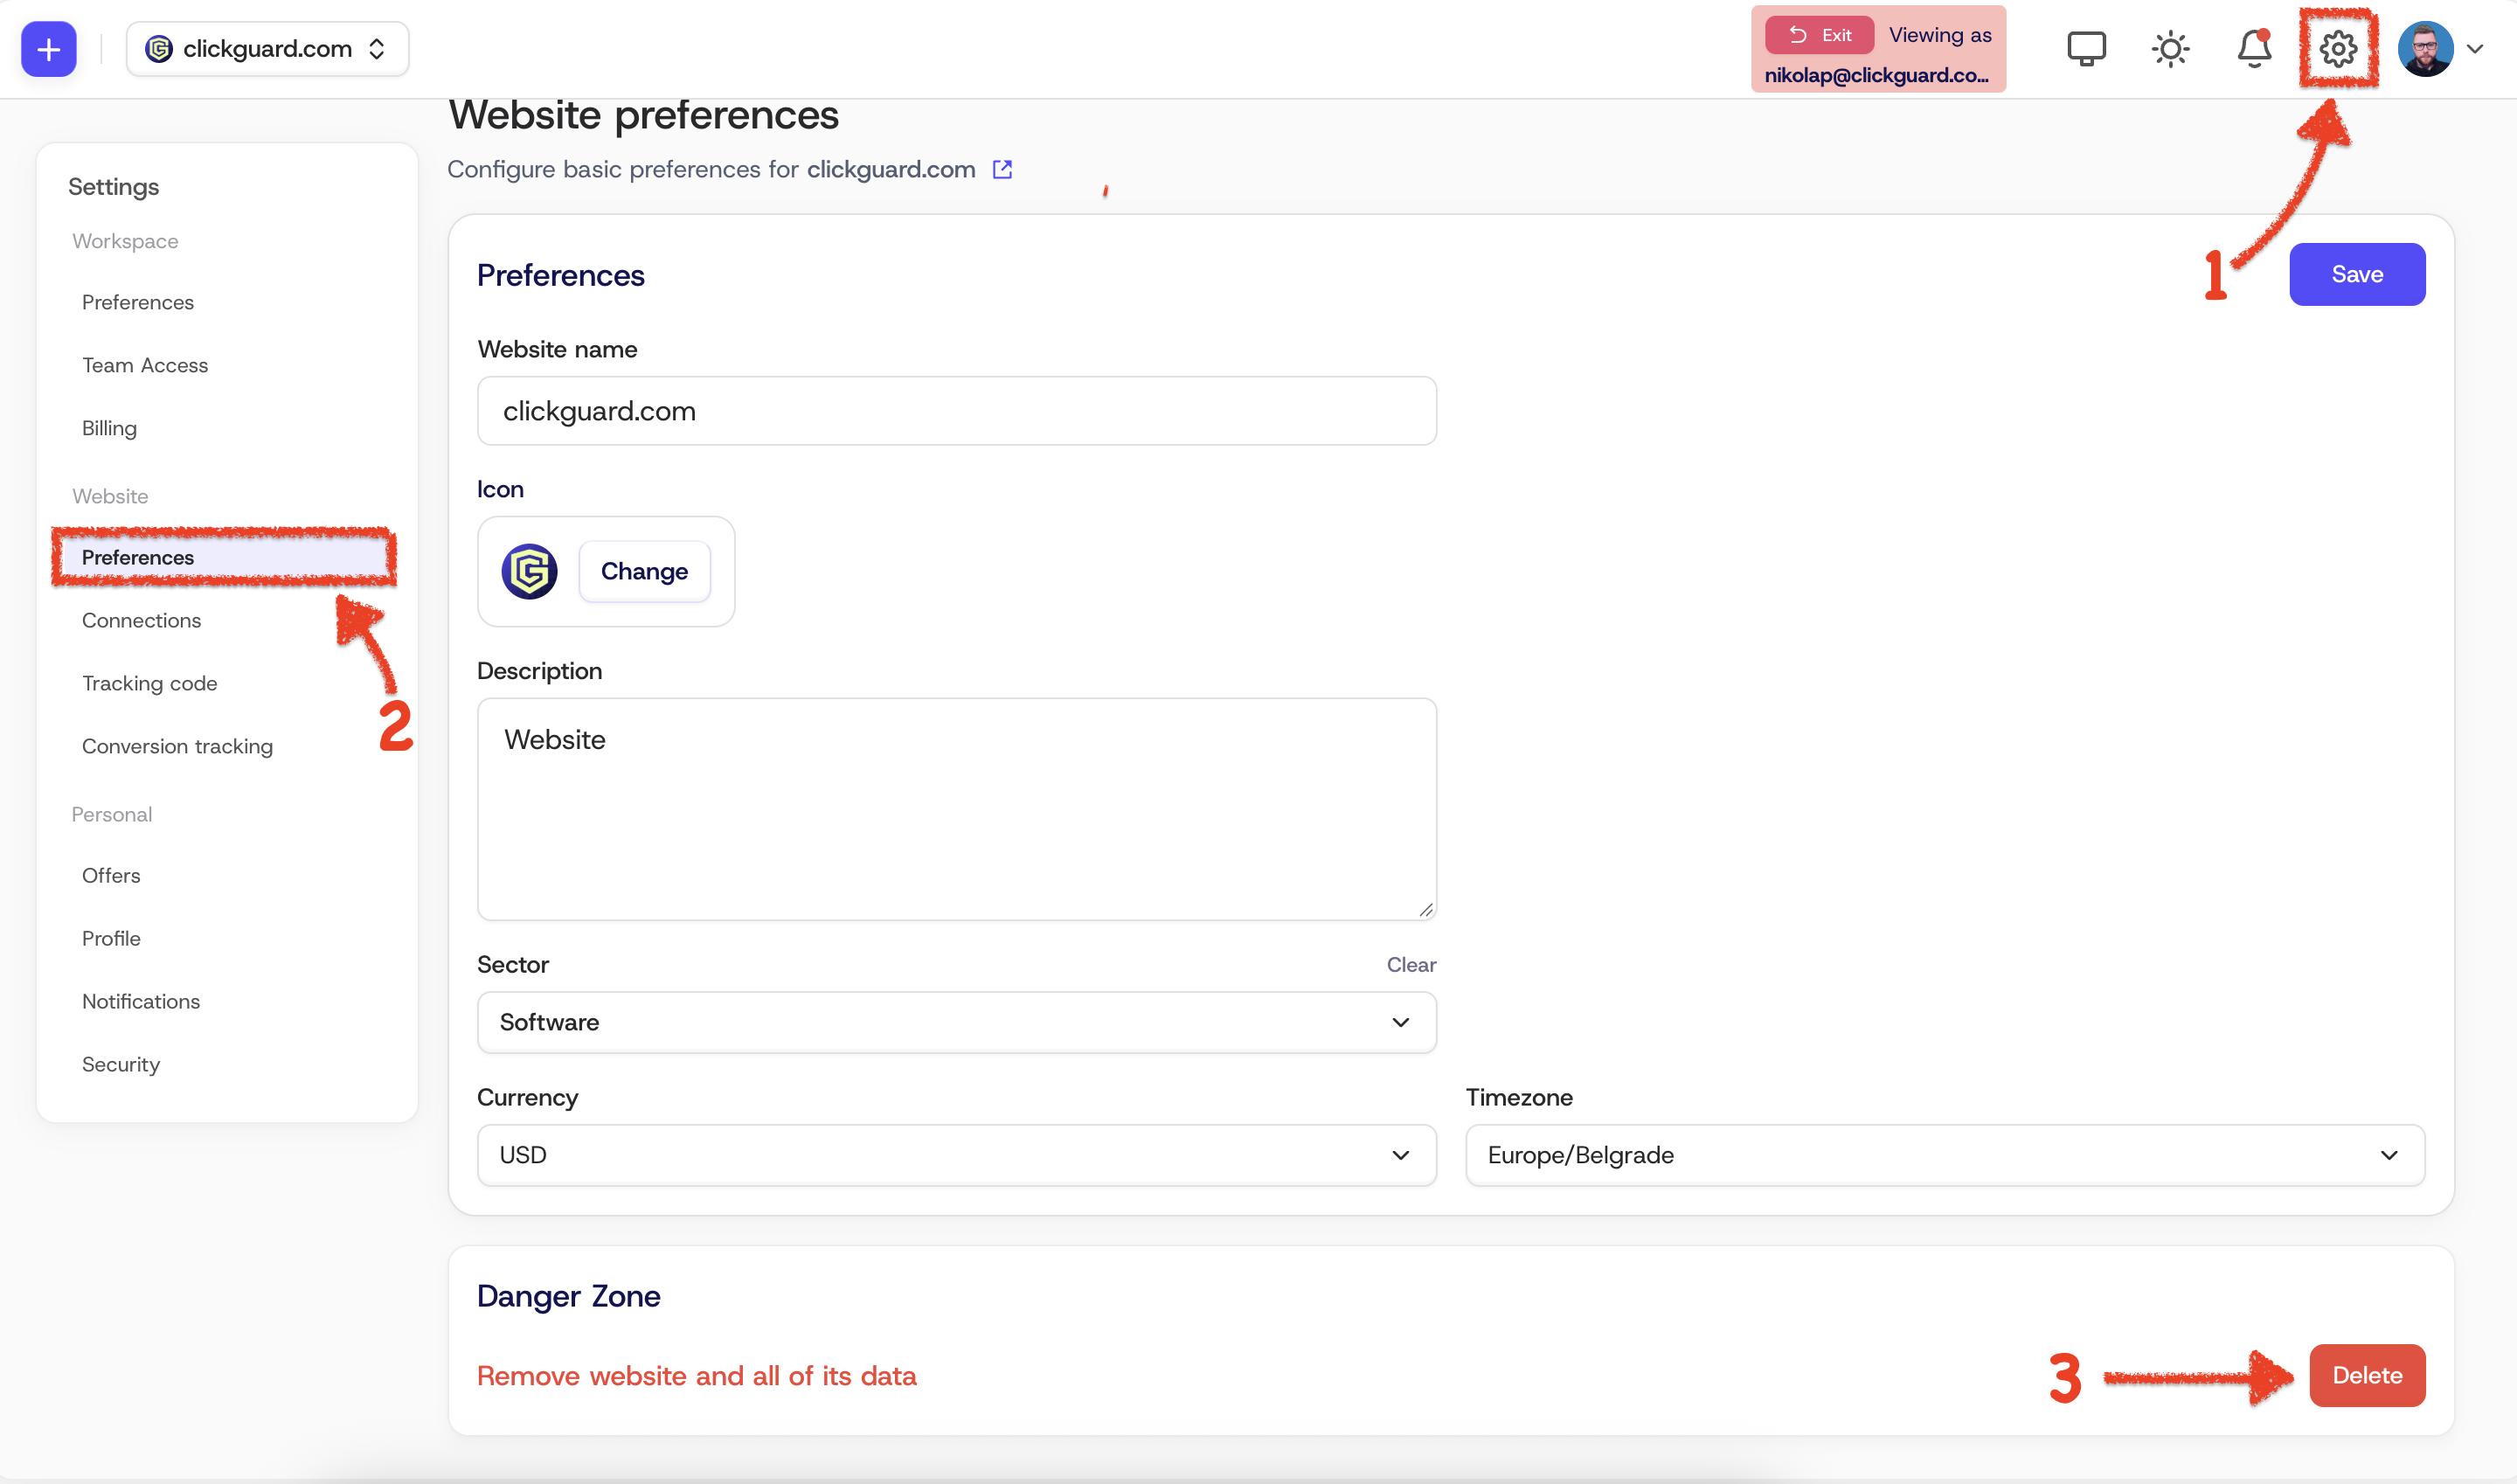
Task: Open Workspace Preferences in sidebar
Action: 138,302
